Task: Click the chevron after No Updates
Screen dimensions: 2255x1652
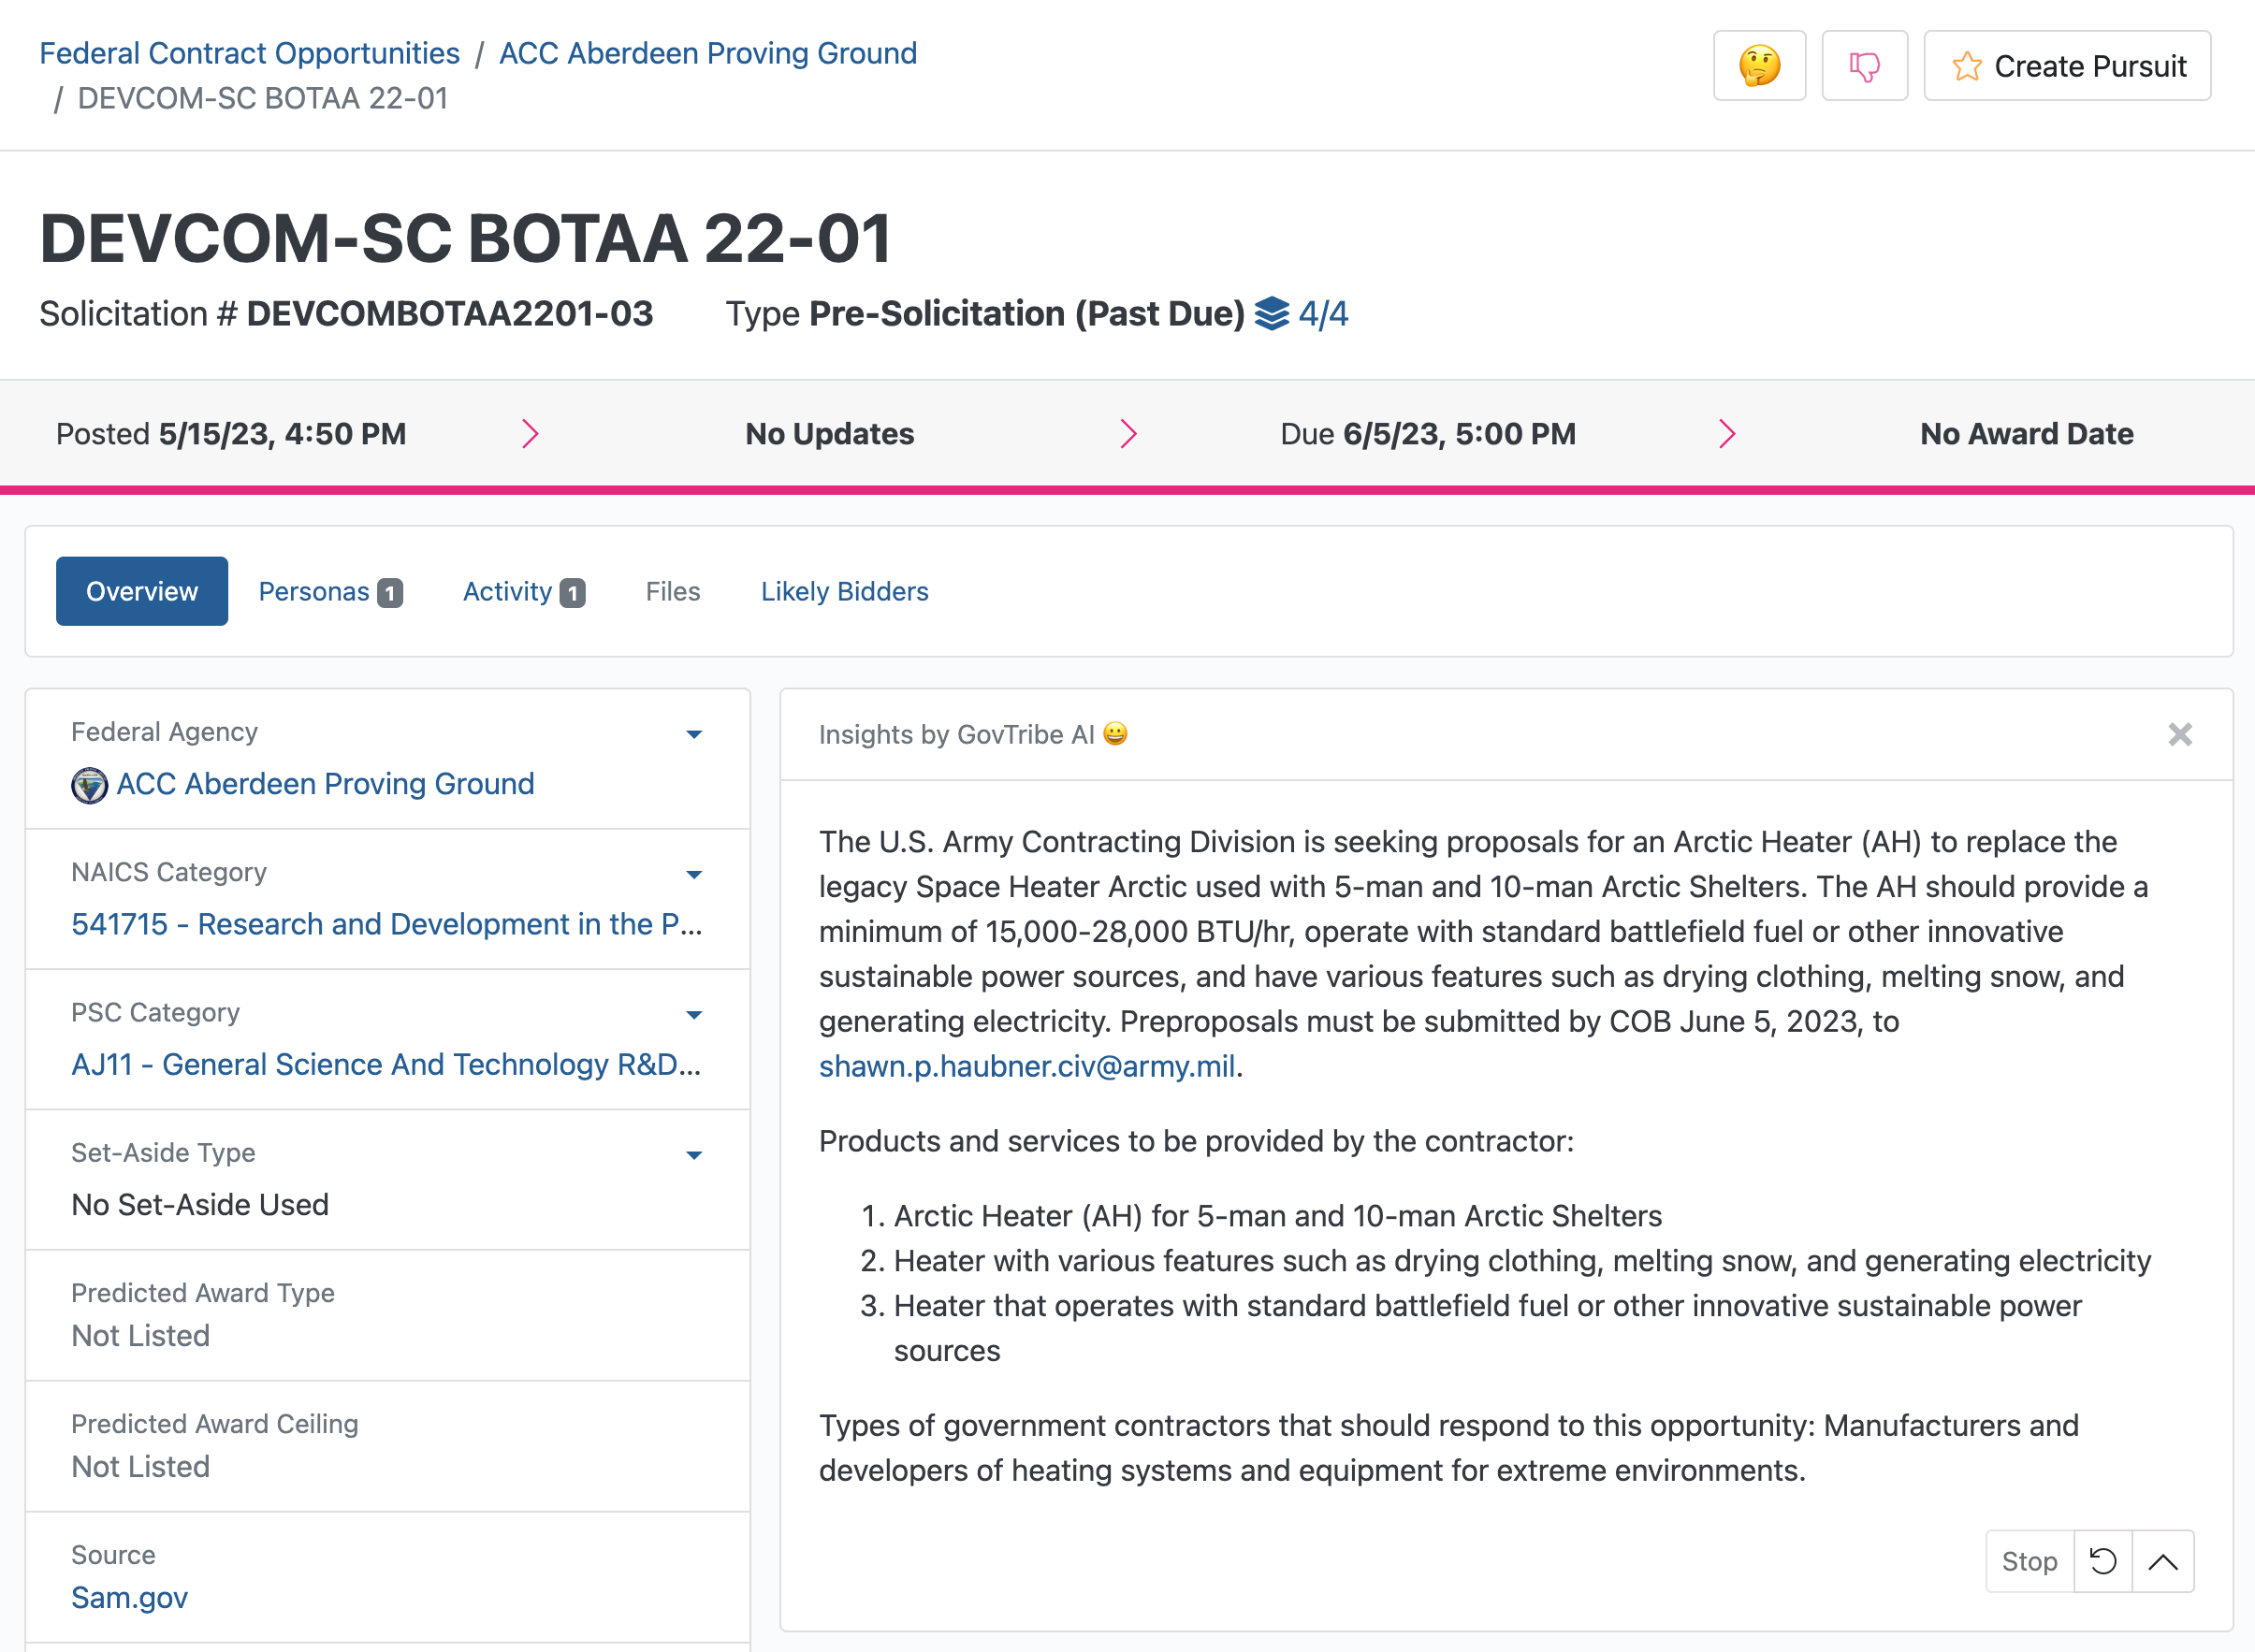Action: tap(1128, 434)
